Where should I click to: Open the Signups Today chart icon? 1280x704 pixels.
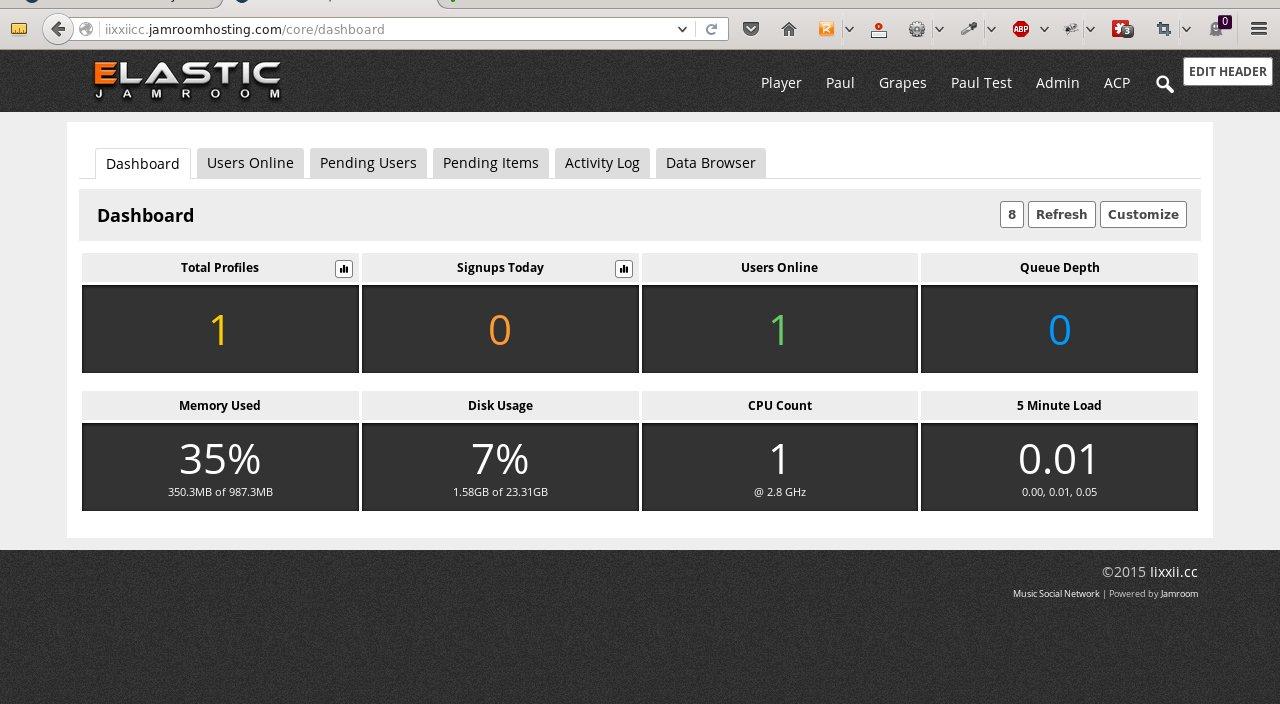(624, 268)
